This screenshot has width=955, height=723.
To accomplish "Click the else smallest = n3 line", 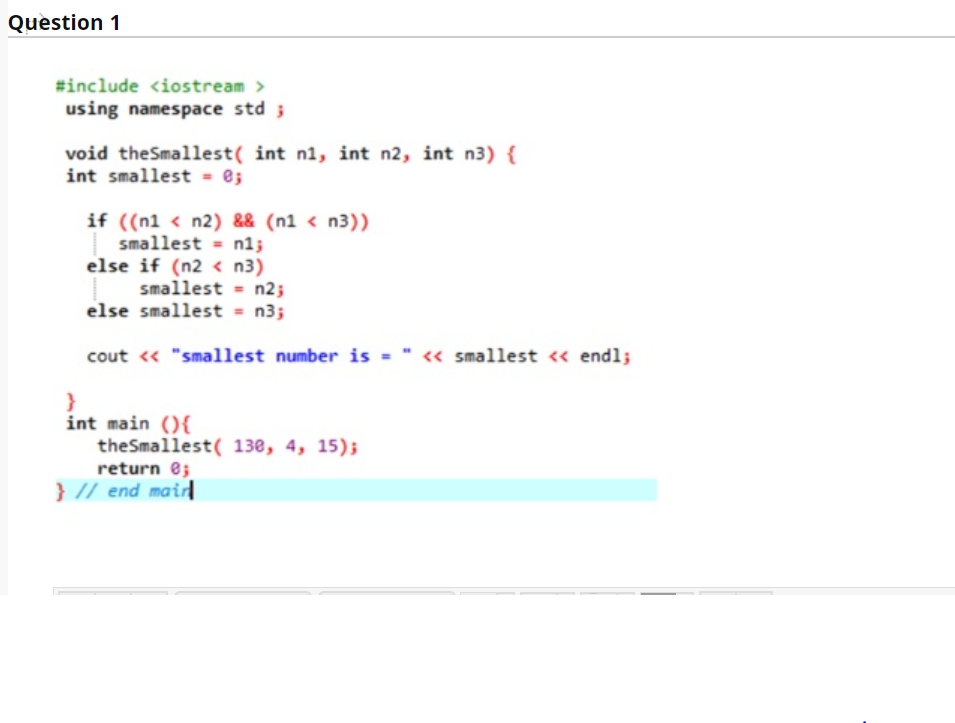I will pyautogui.click(x=185, y=310).
